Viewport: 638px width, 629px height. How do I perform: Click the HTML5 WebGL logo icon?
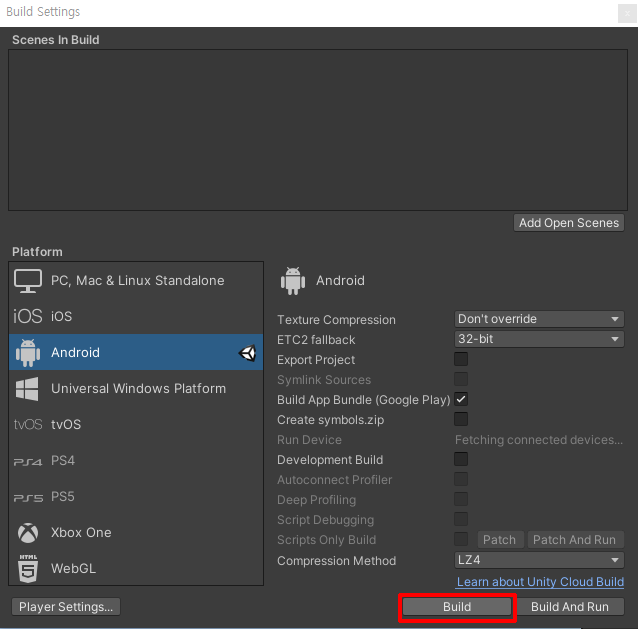click(28, 568)
